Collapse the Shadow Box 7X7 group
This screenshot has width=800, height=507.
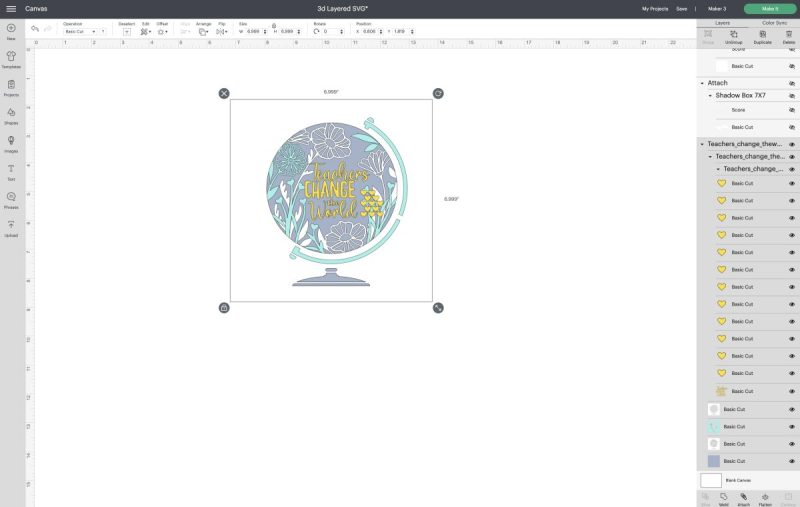click(710, 96)
